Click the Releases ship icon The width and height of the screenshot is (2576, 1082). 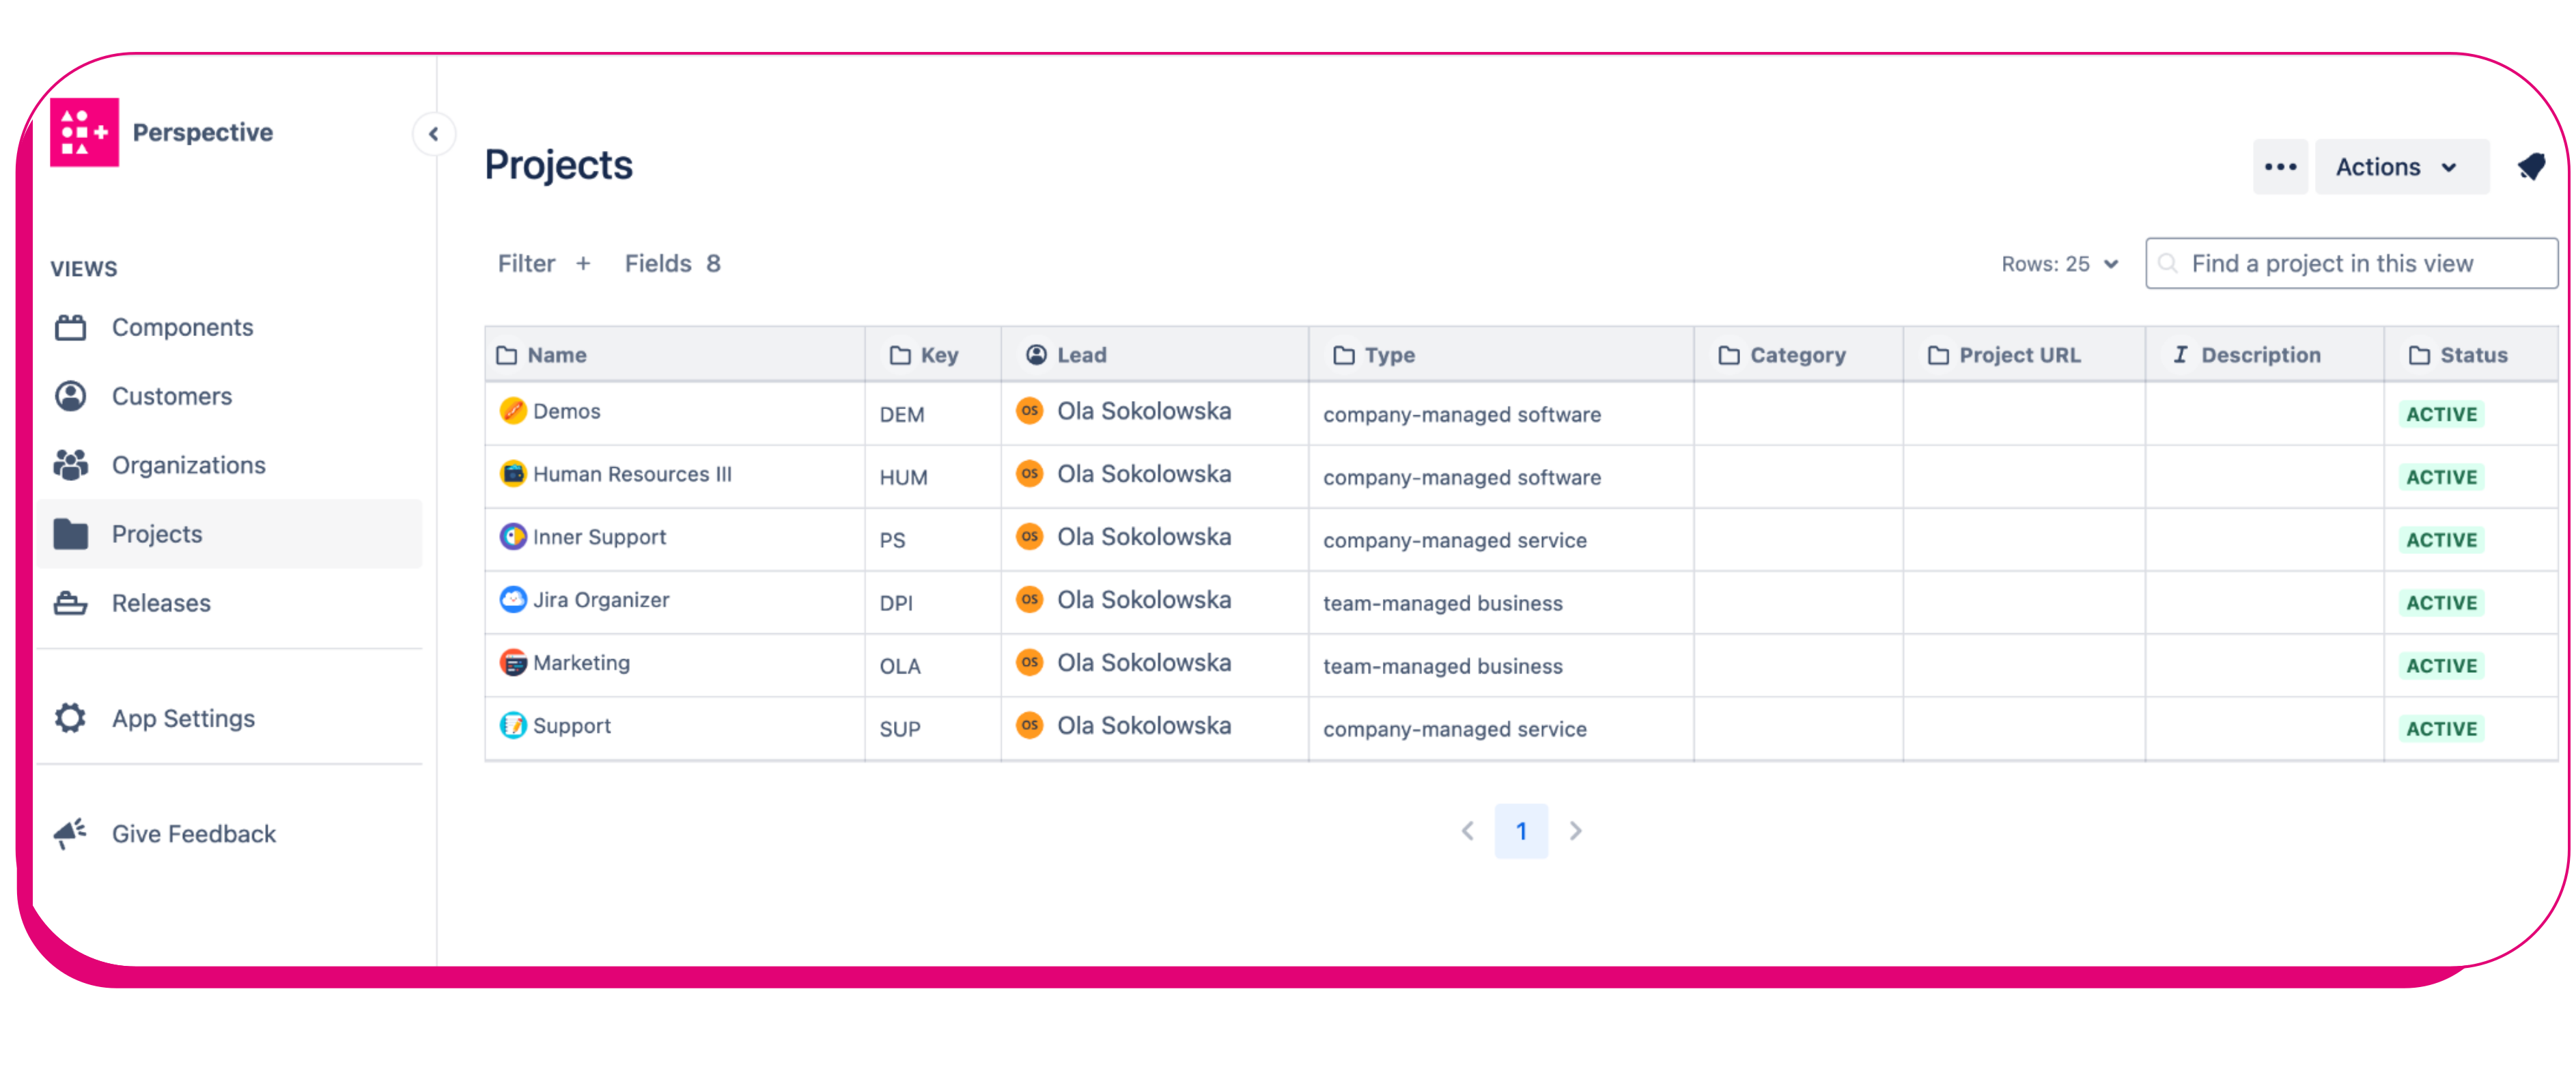pyautogui.click(x=71, y=603)
